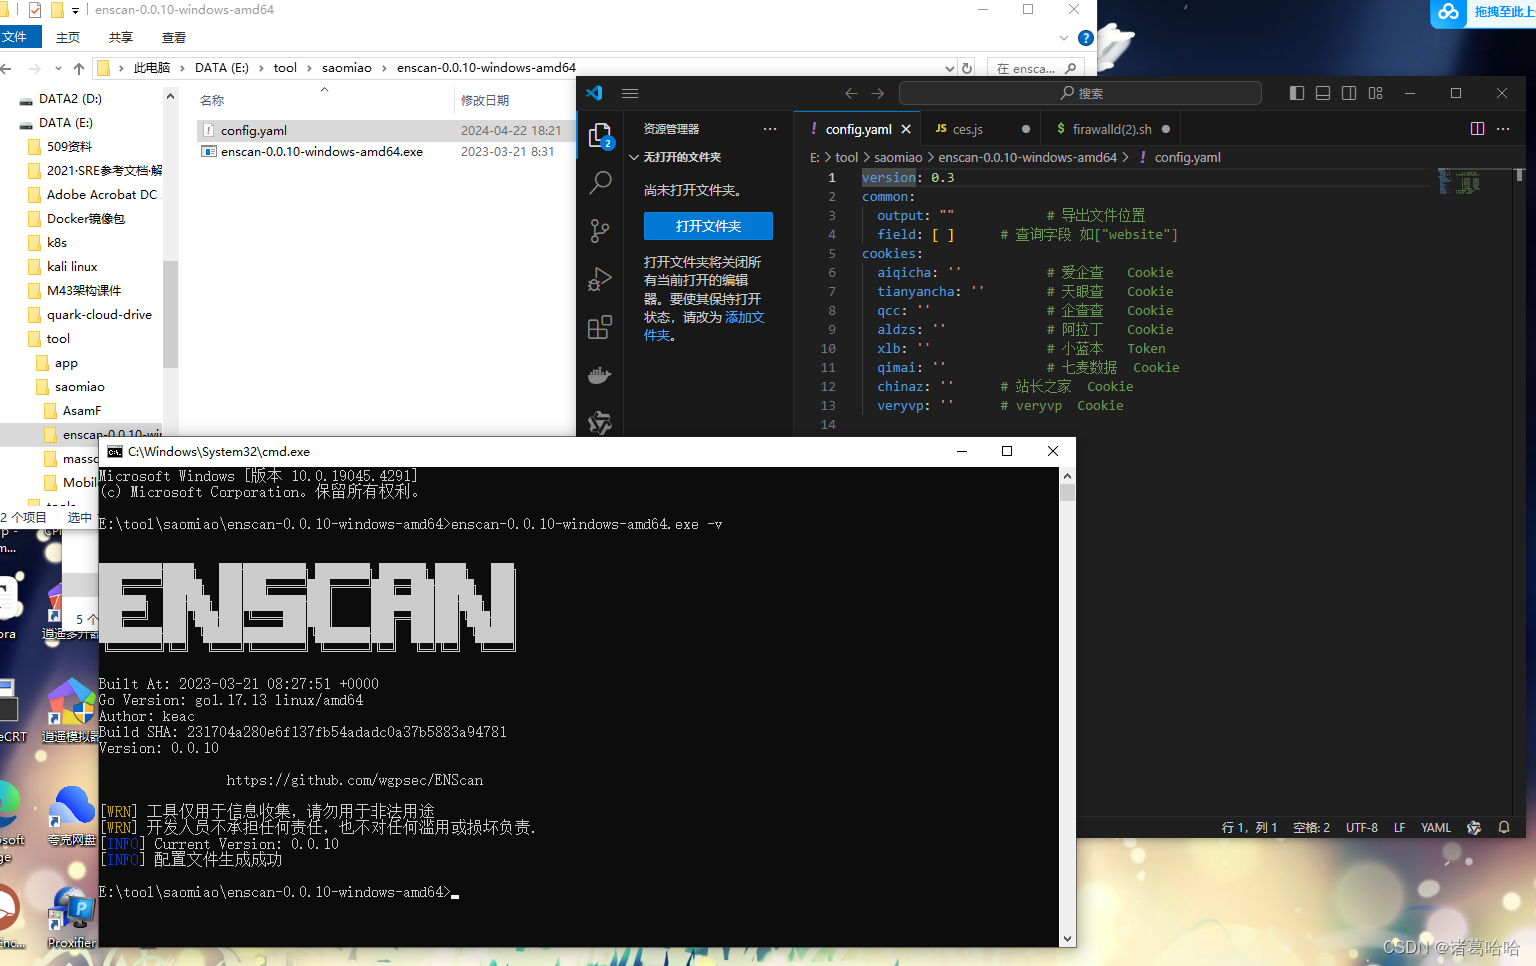The height and width of the screenshot is (966, 1536).
Task: Go up one folder in File Explorer
Action: [x=79, y=68]
